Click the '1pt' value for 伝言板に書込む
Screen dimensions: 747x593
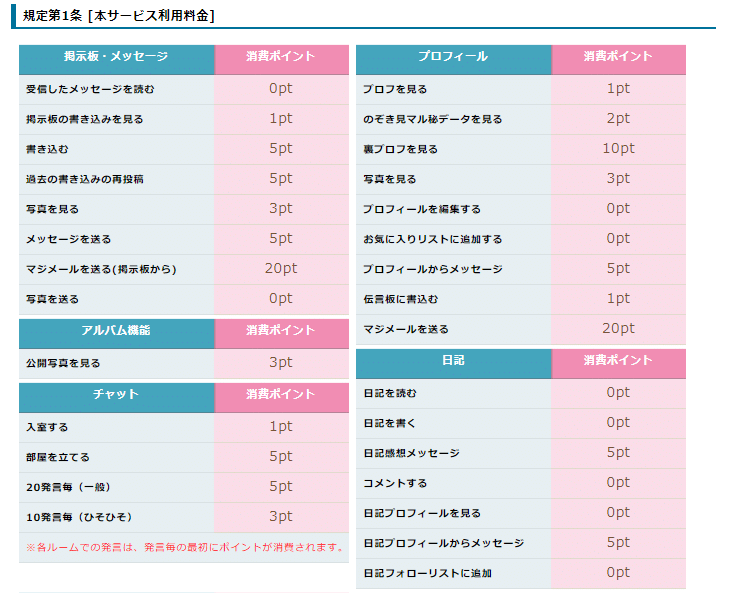tap(618, 299)
